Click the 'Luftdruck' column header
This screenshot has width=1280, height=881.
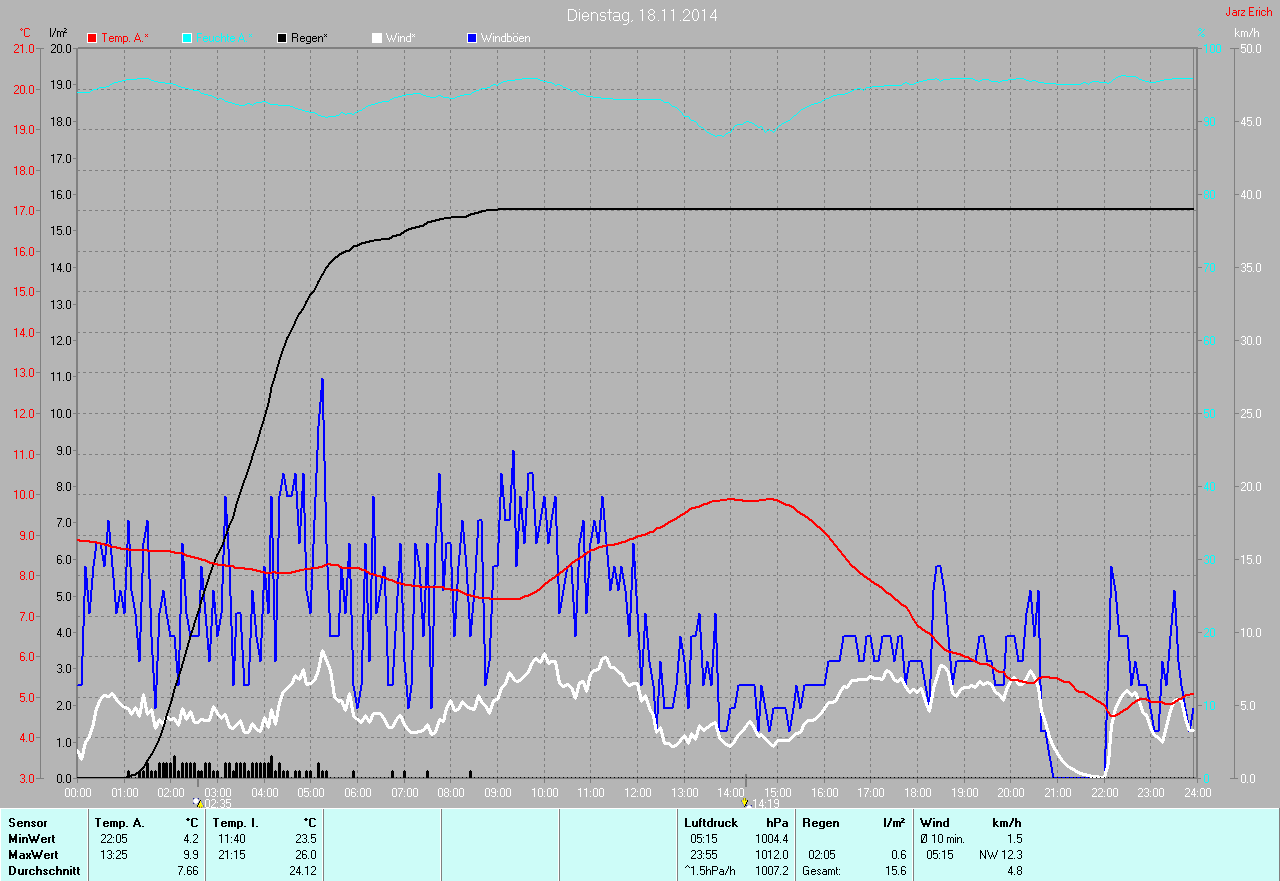pyautogui.click(x=709, y=822)
